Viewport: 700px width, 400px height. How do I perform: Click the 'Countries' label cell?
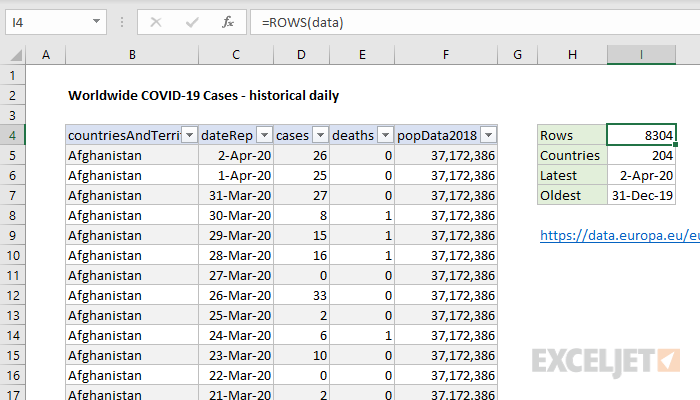pyautogui.click(x=572, y=155)
